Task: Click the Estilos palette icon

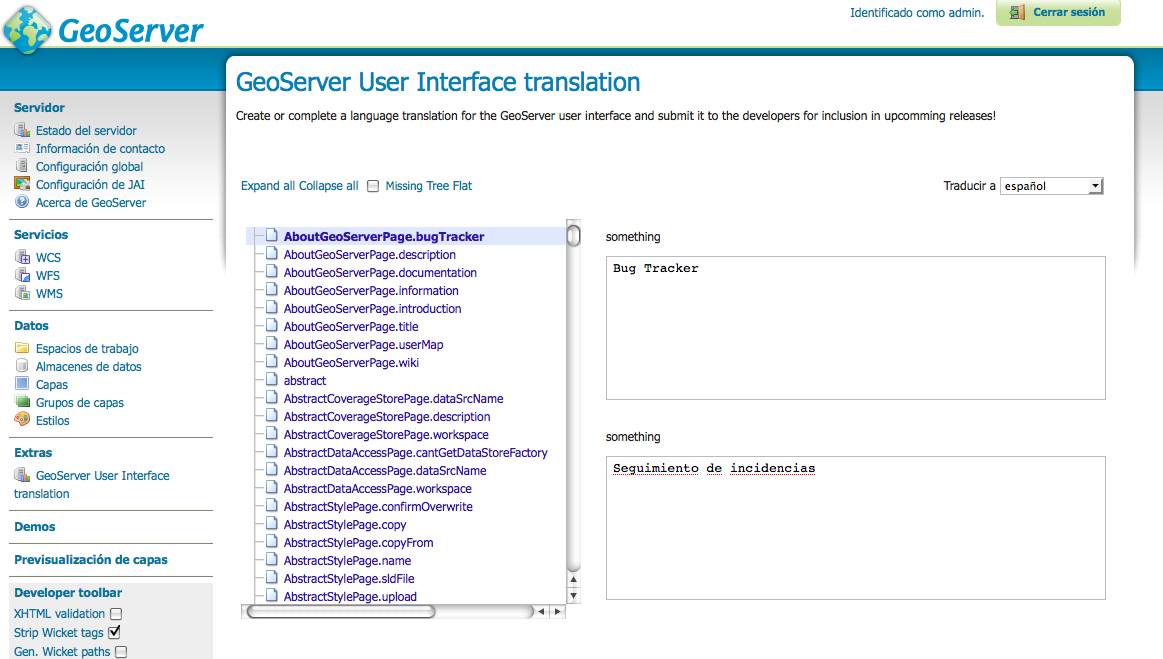Action: pos(22,419)
